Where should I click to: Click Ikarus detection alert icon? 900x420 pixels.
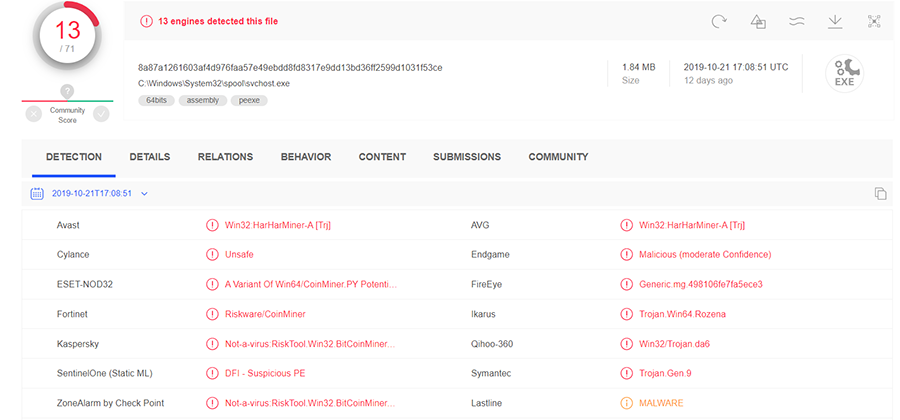[626, 314]
